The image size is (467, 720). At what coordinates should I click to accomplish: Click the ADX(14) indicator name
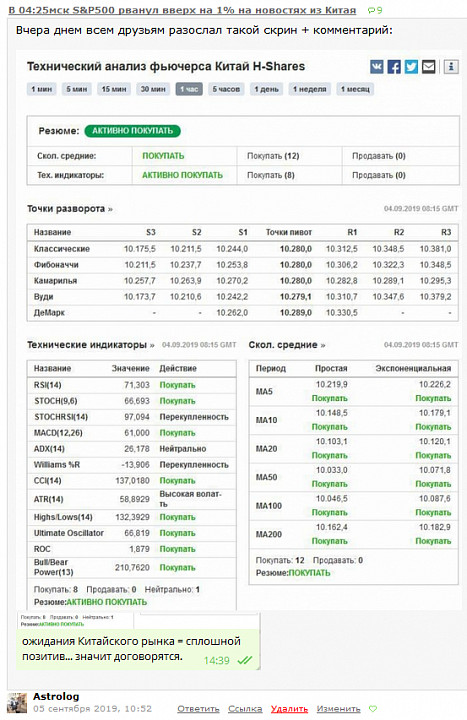49,449
